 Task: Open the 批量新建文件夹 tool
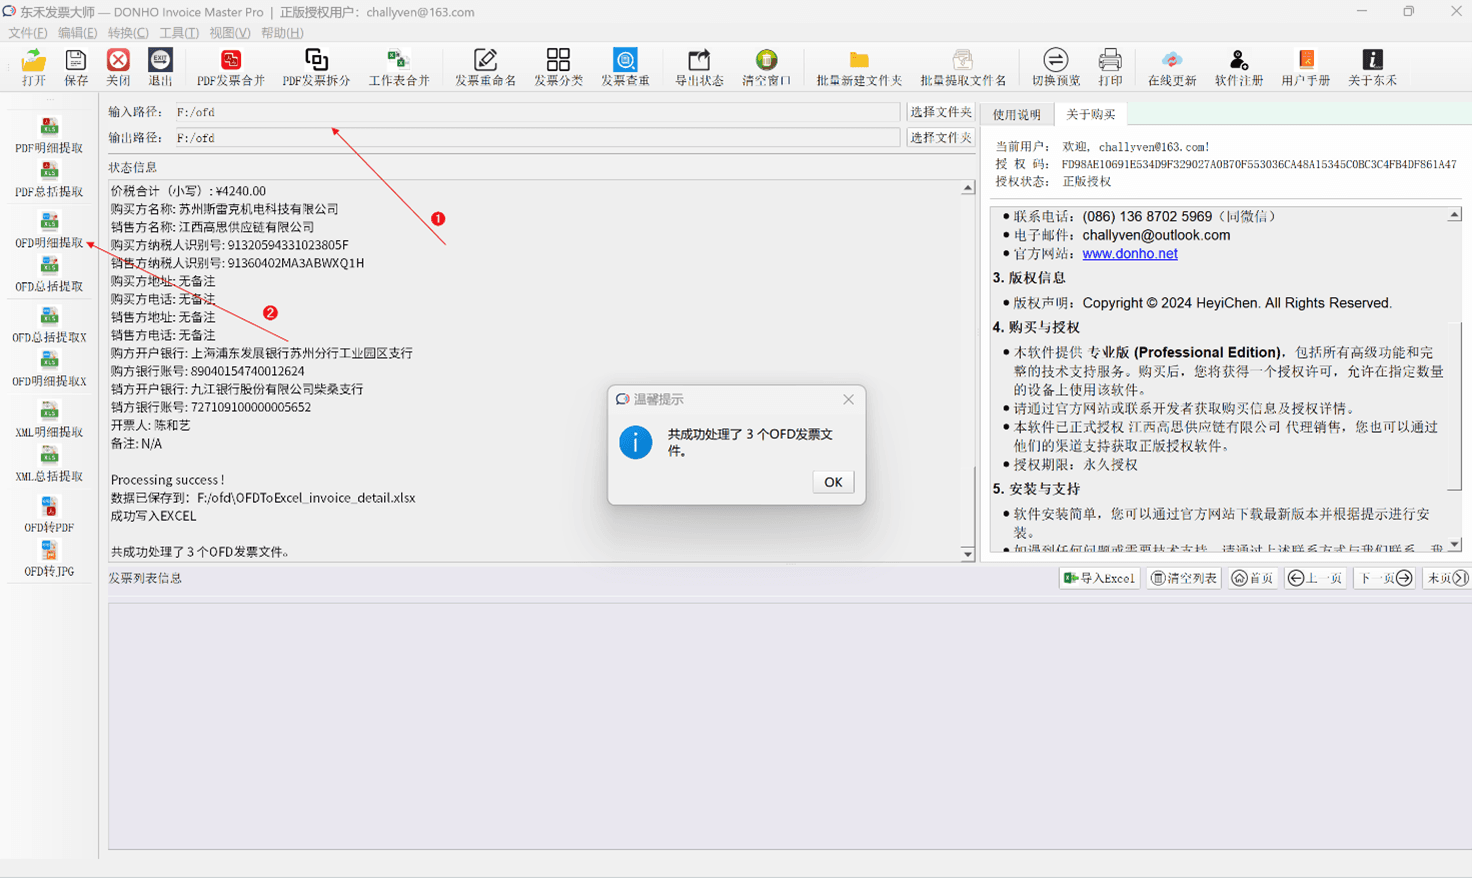(x=859, y=67)
